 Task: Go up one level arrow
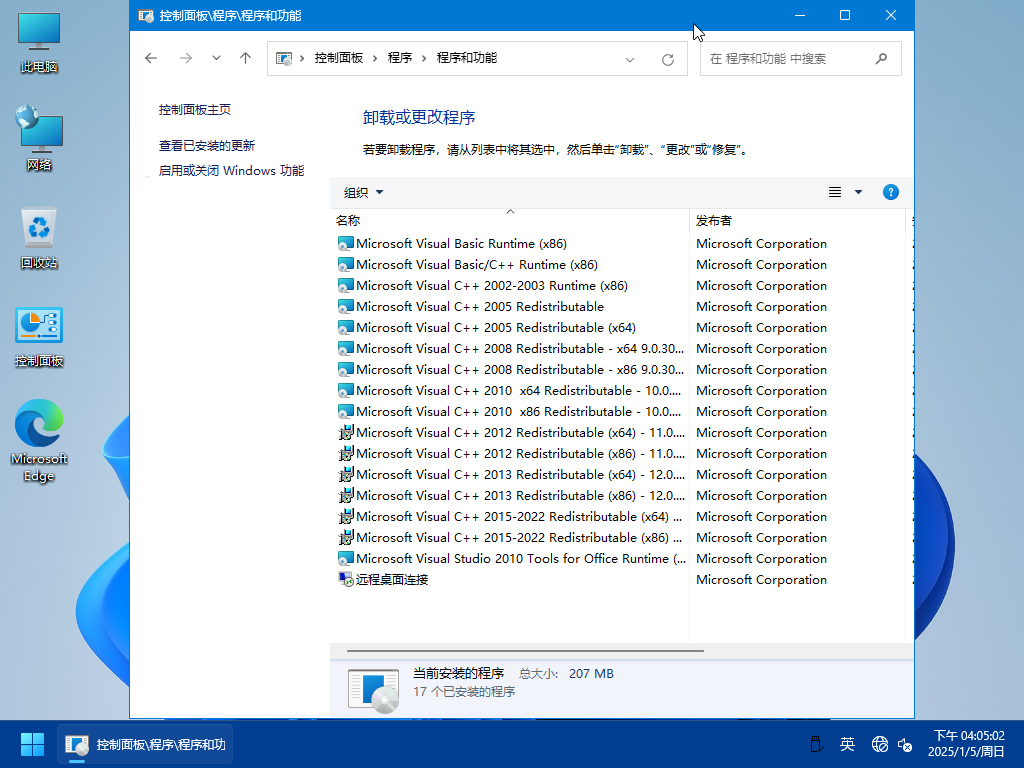coord(246,58)
